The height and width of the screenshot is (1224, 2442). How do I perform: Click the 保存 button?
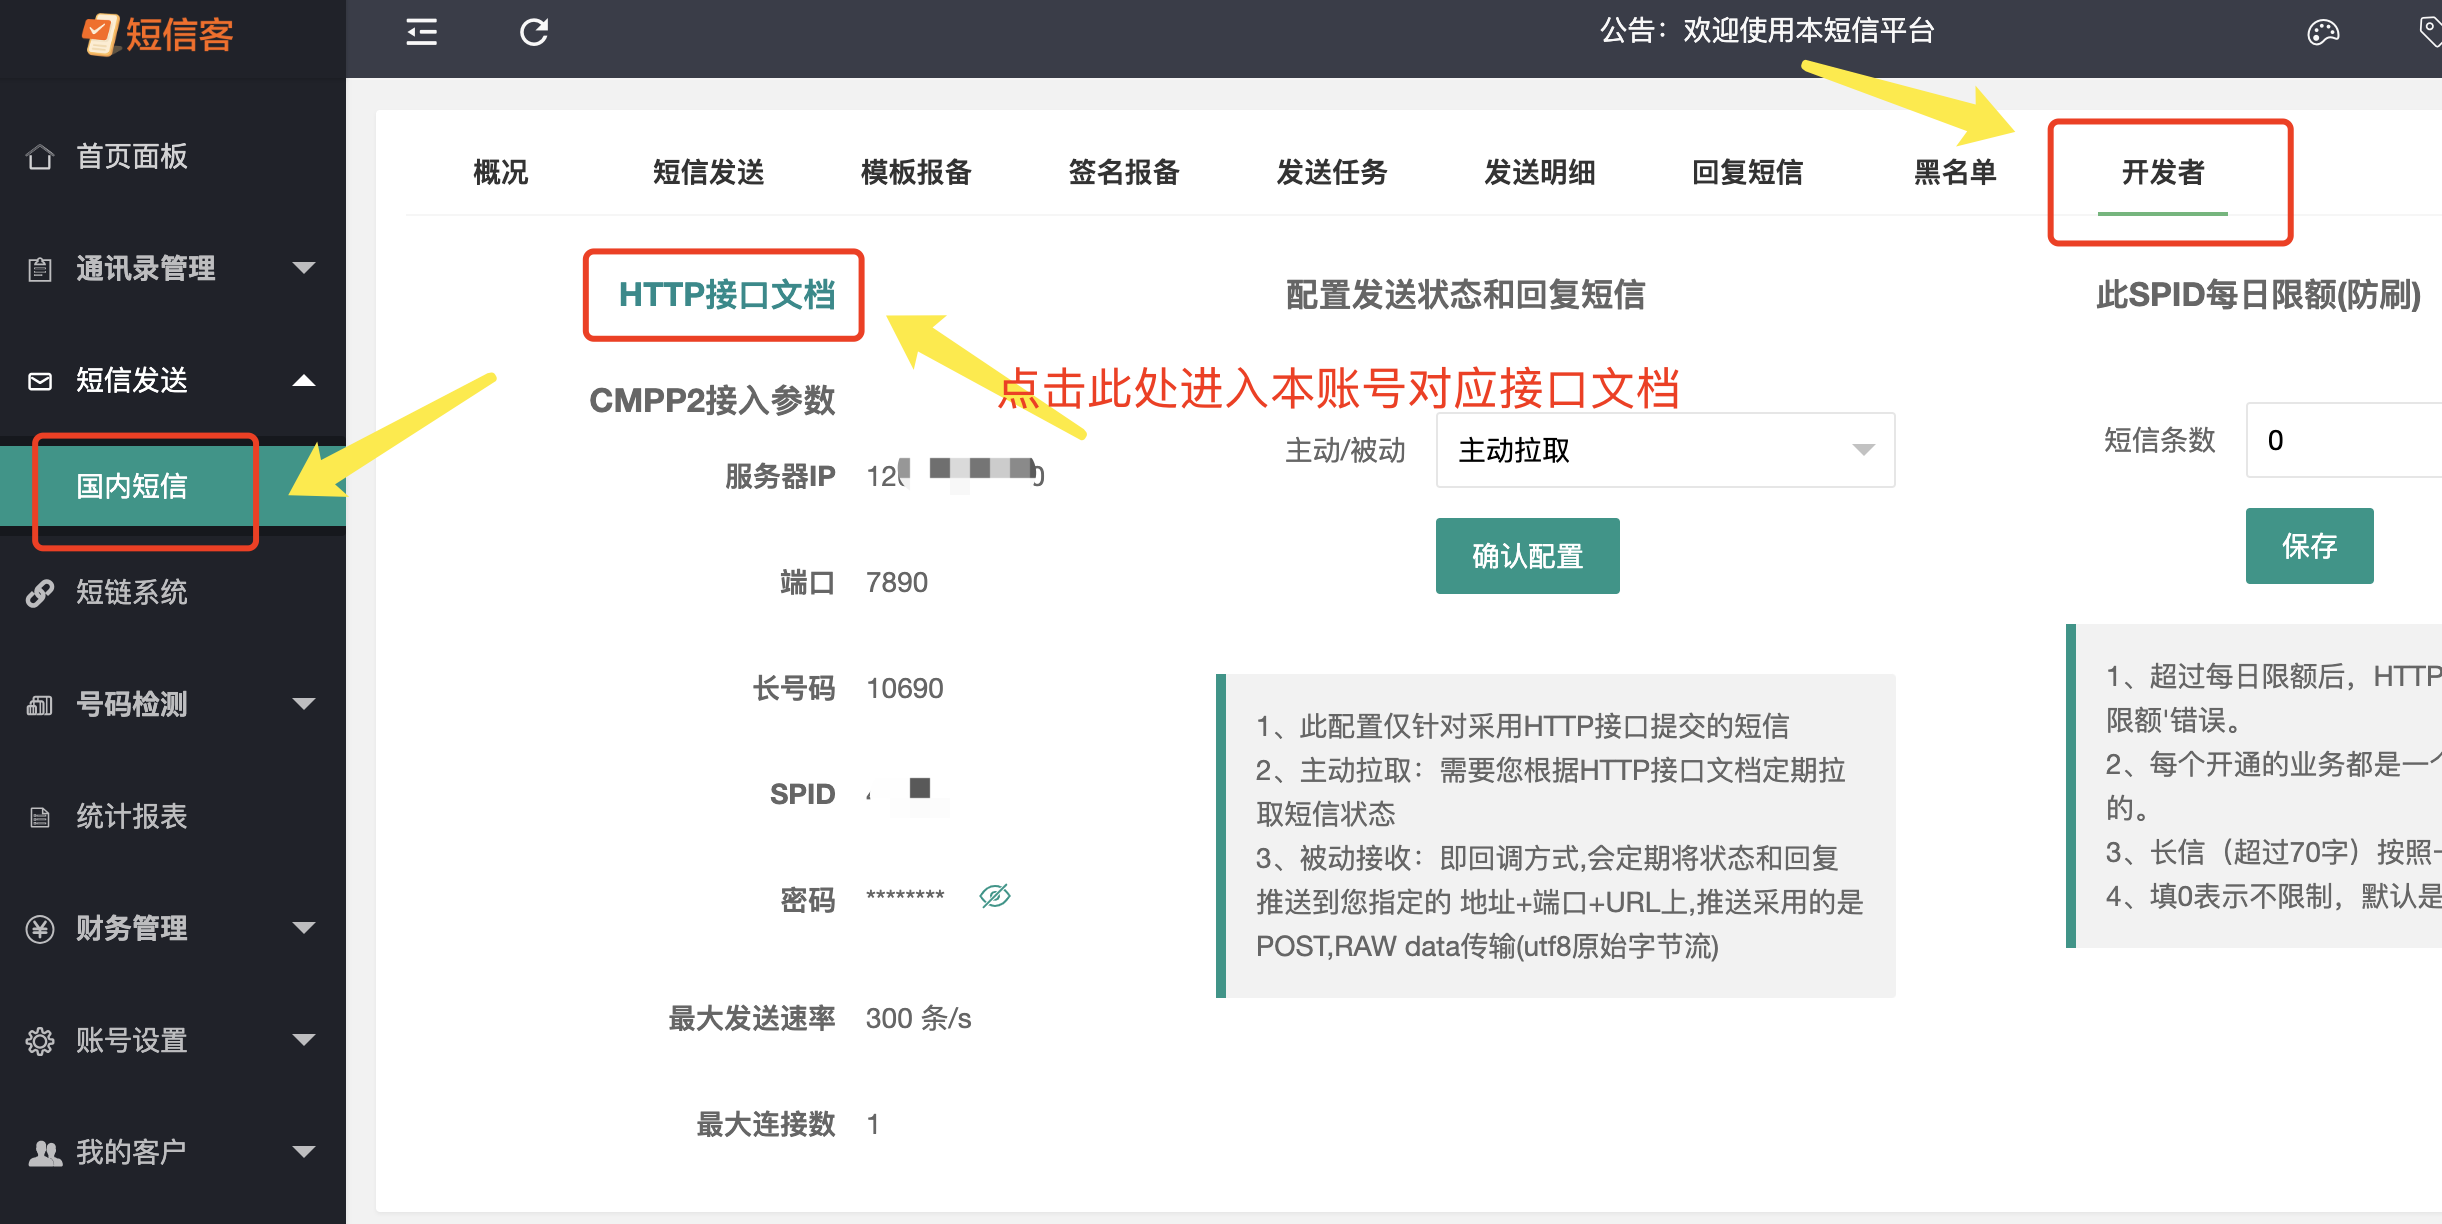[x=2310, y=546]
